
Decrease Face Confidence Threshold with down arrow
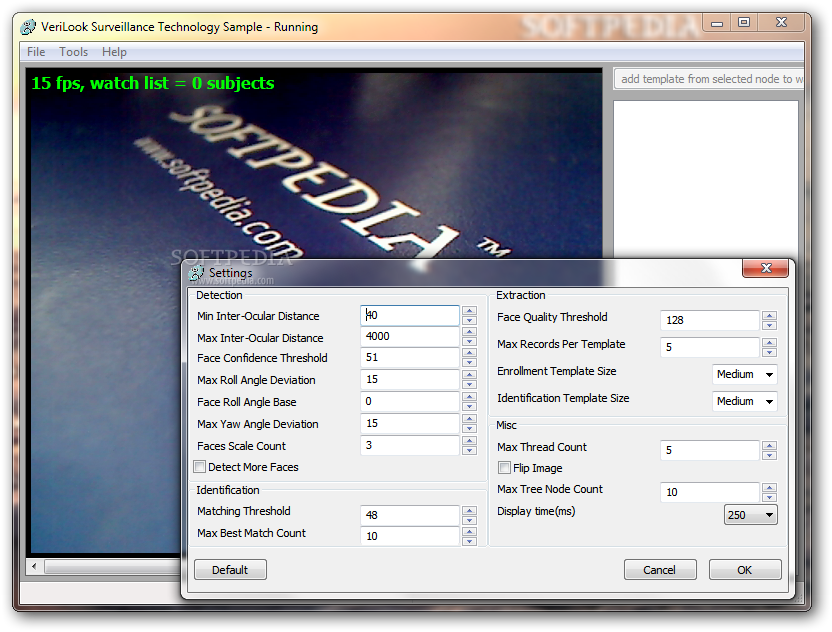click(x=469, y=362)
